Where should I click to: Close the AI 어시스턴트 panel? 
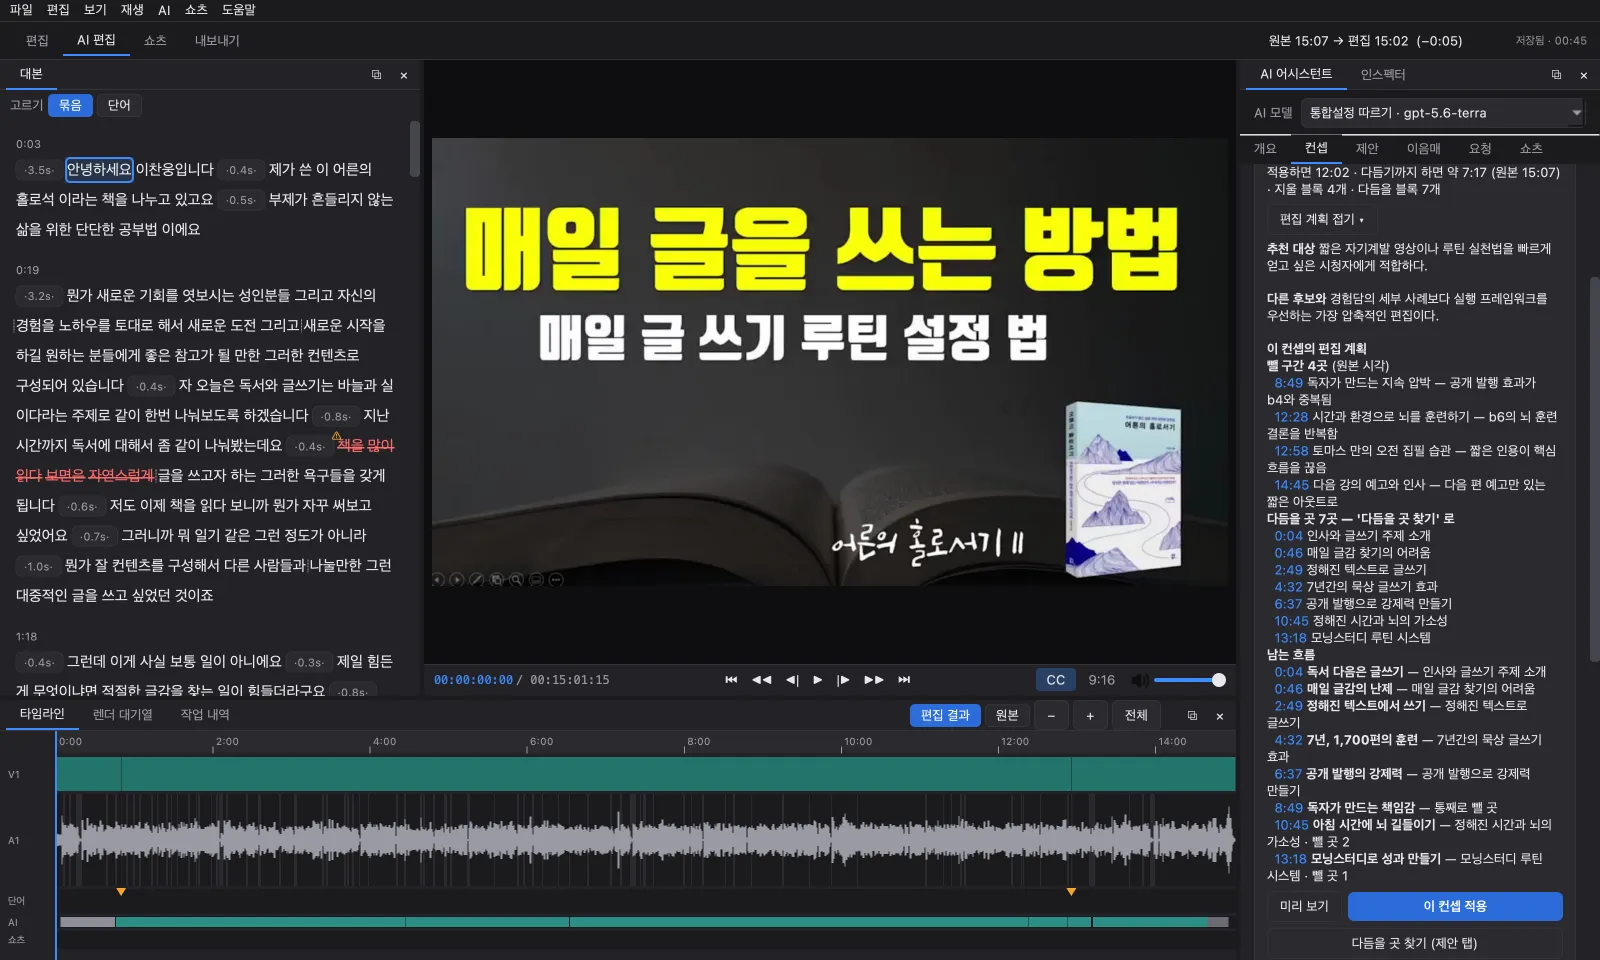[x=1584, y=75]
